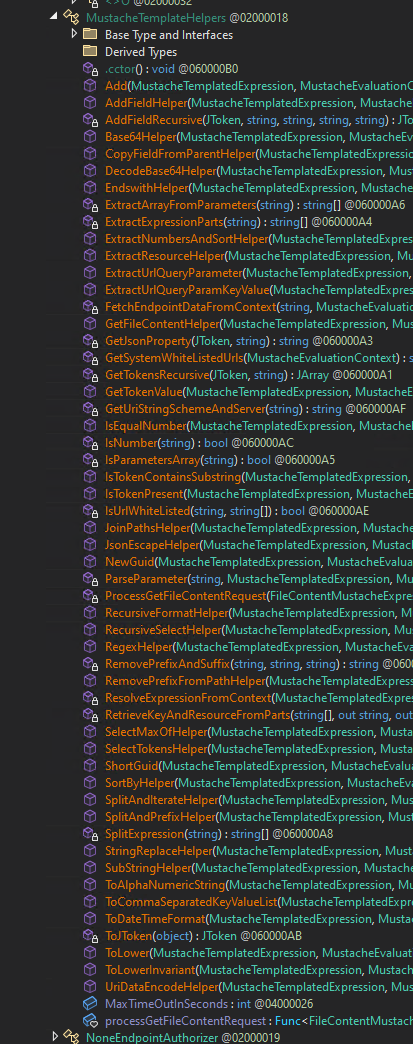
Task: Click the ToLower method icon
Action: (x=90, y=953)
